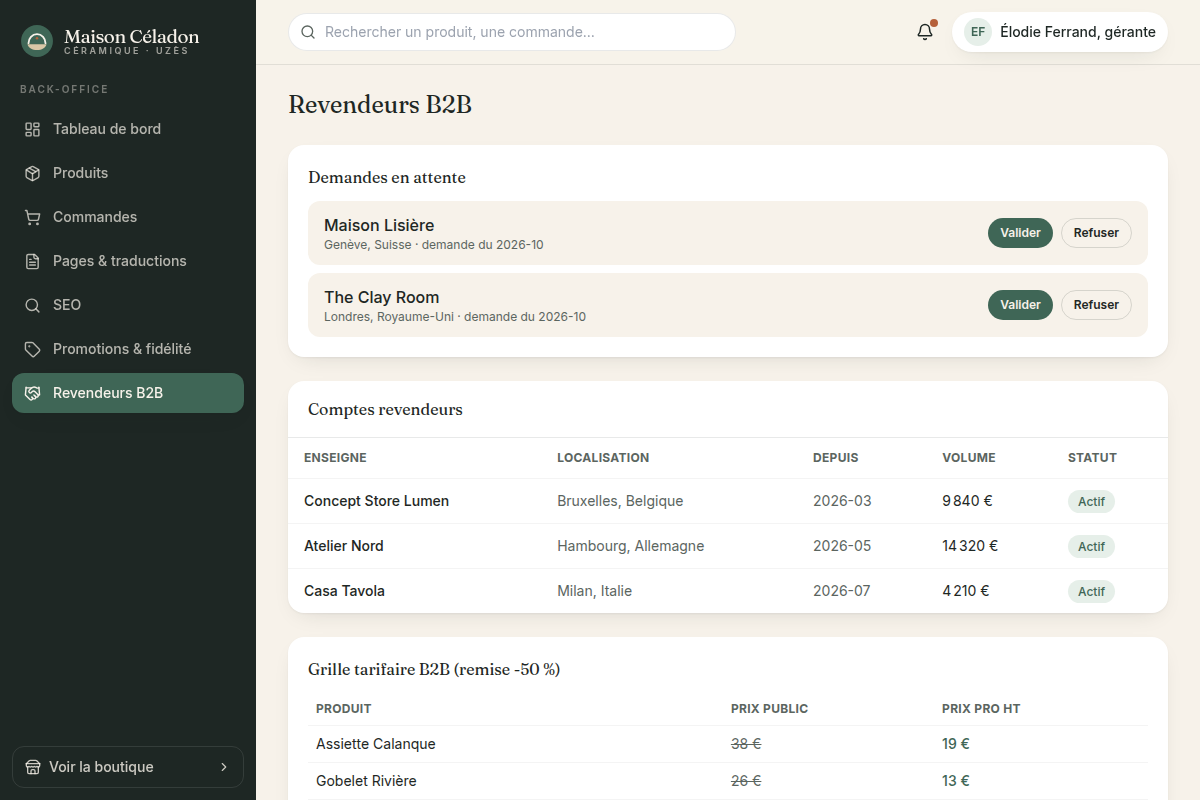Viewport: 1200px width, 800px height.
Task: Click the LOCALISATION column header
Action: pos(603,458)
